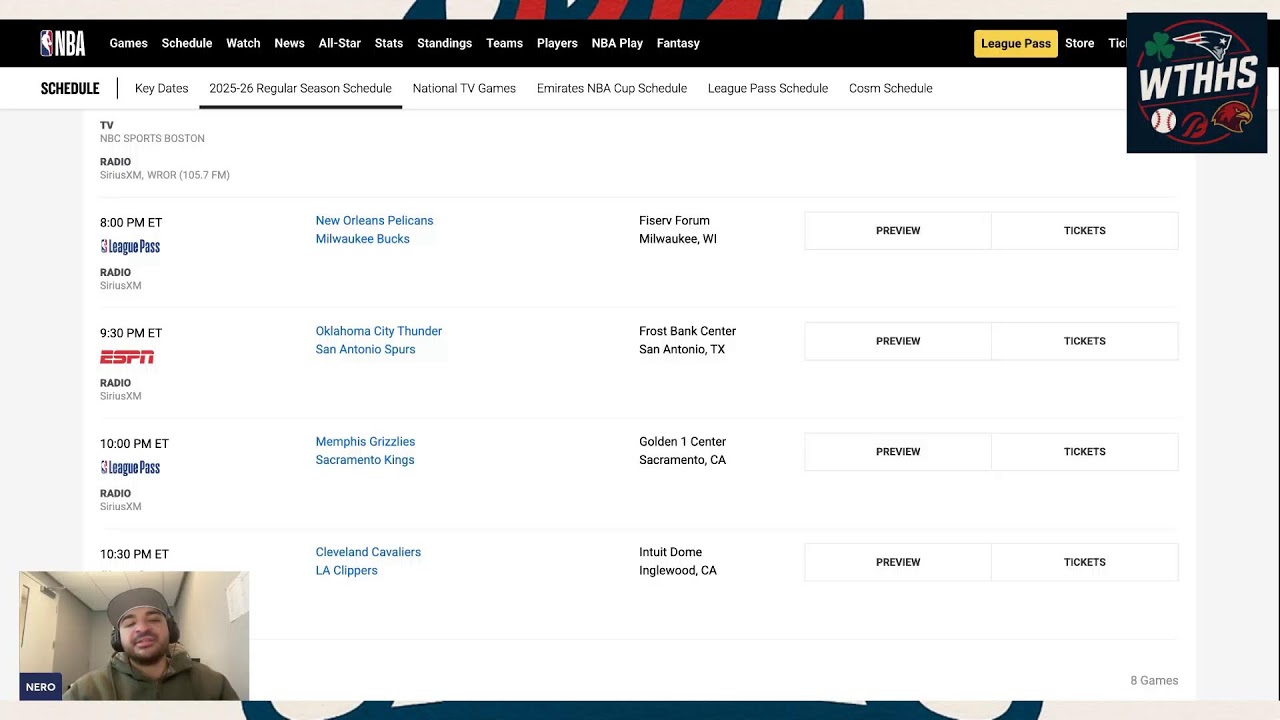Preview the Thunder at Spurs game
The height and width of the screenshot is (720, 1280).
(898, 341)
